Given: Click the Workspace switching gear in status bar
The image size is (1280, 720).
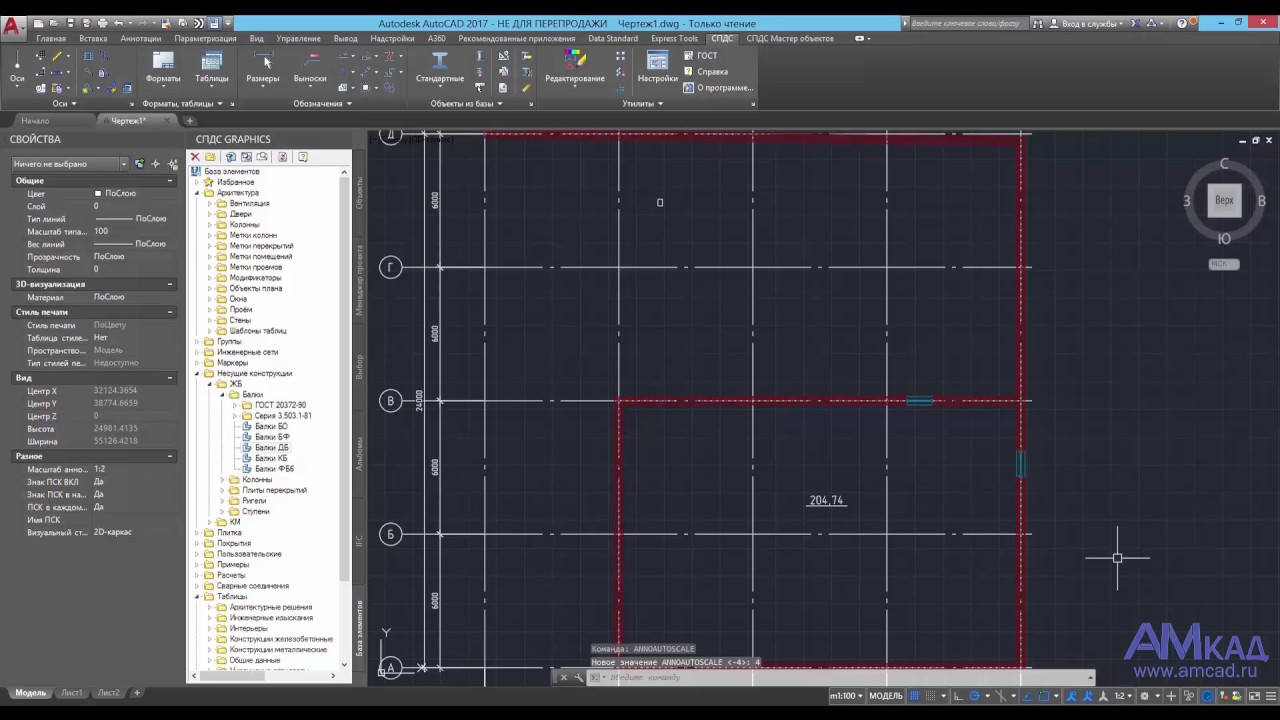Looking at the screenshot, I should [x=1145, y=696].
